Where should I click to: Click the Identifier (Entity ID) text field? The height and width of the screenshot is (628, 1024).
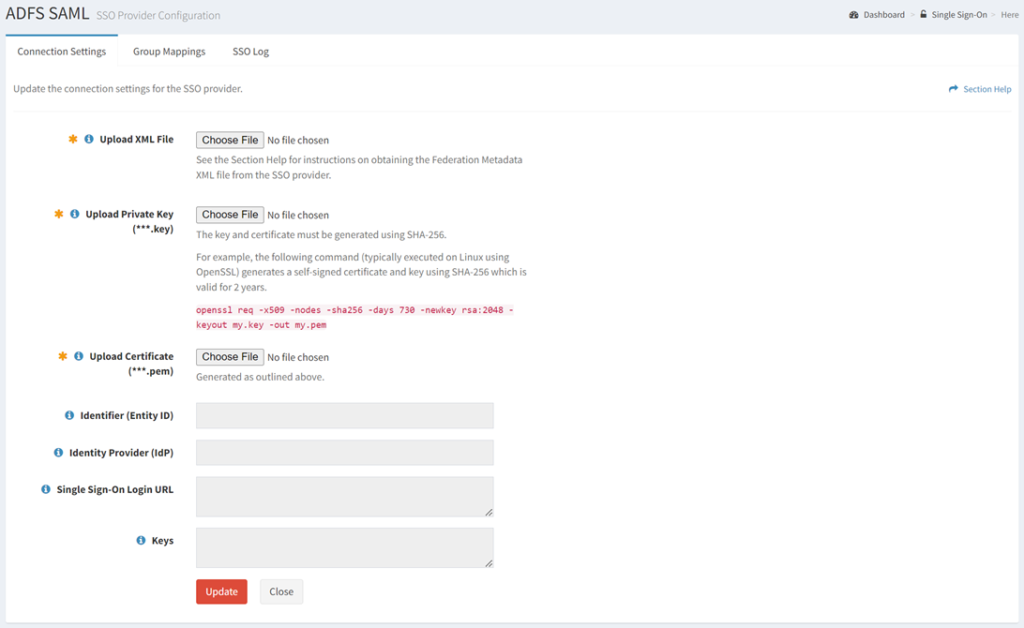coord(344,415)
